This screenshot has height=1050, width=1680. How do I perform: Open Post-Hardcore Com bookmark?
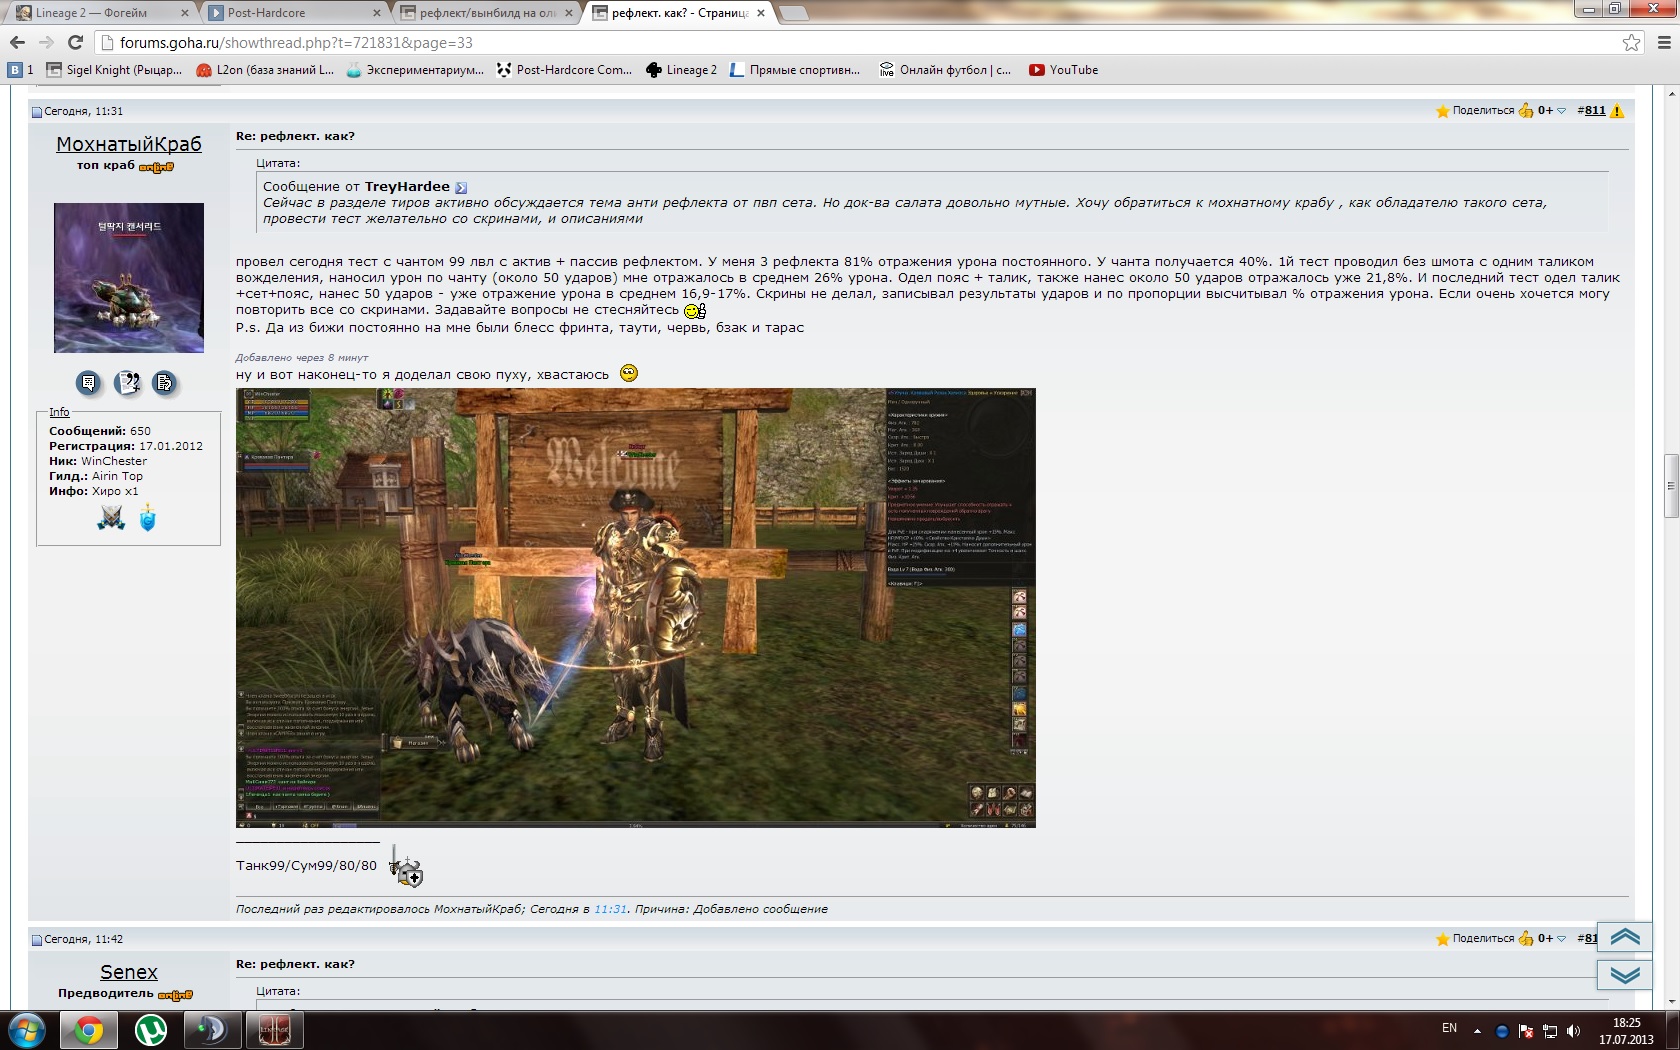[x=565, y=70]
